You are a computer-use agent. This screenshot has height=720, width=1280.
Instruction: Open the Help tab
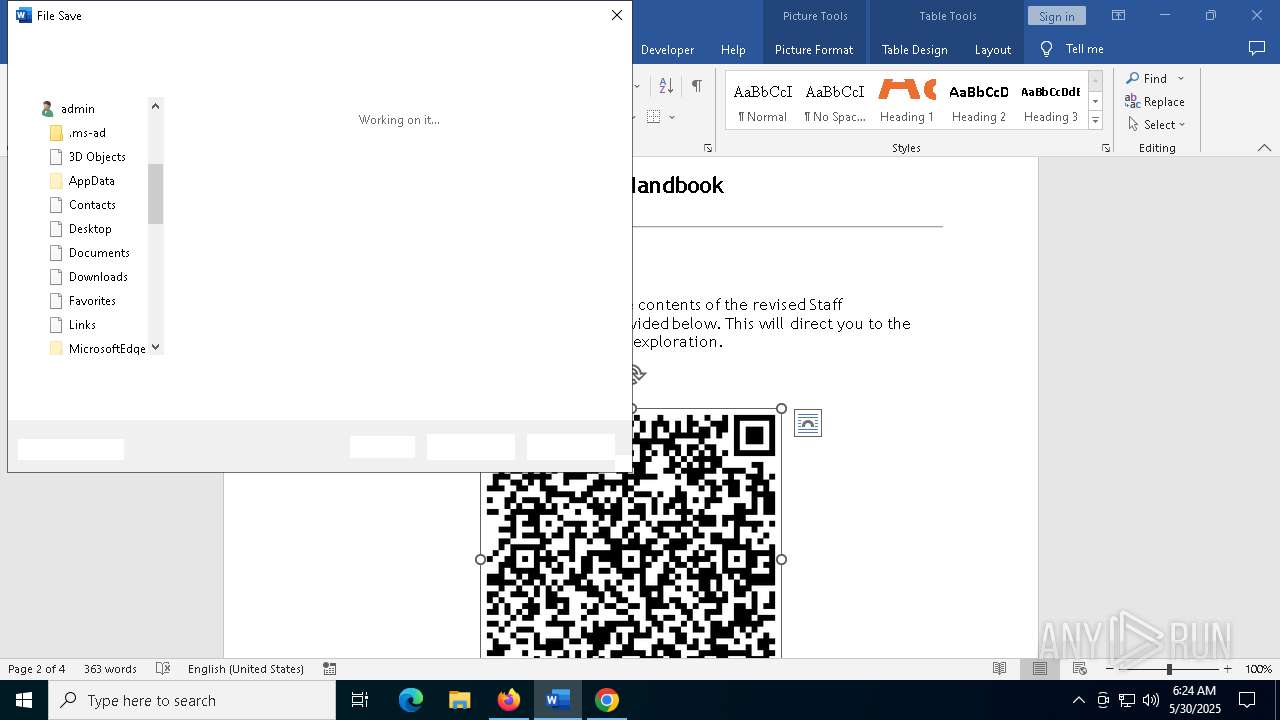[733, 49]
